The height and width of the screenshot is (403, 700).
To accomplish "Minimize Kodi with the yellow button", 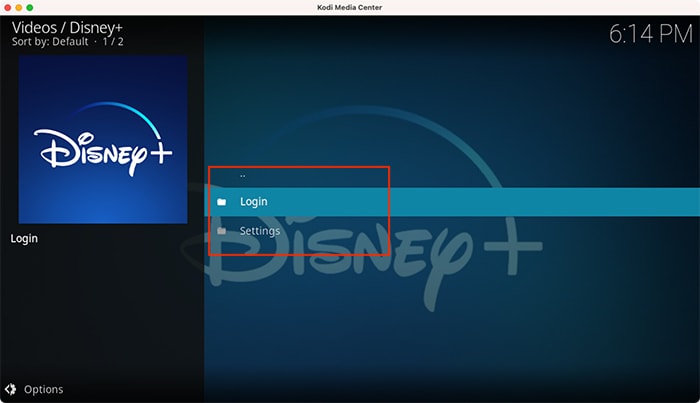I will tap(19, 8).
